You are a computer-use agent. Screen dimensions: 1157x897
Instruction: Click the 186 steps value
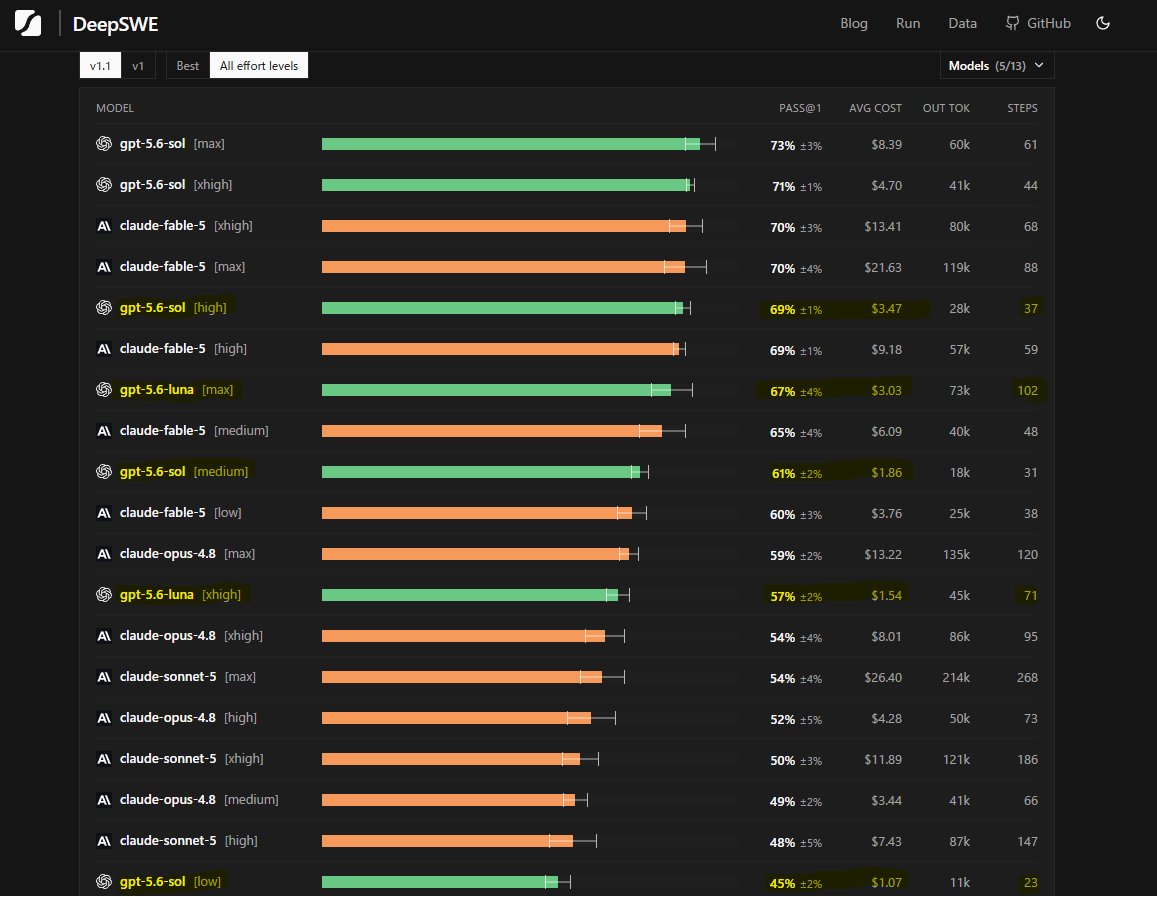[x=1027, y=760]
